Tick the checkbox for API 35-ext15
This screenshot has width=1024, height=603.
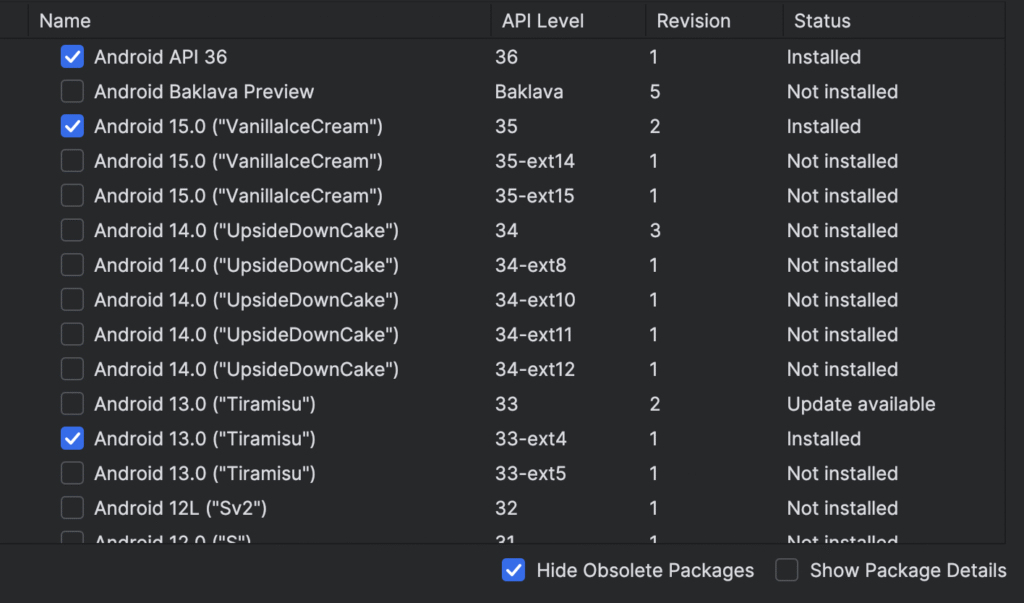pos(72,196)
